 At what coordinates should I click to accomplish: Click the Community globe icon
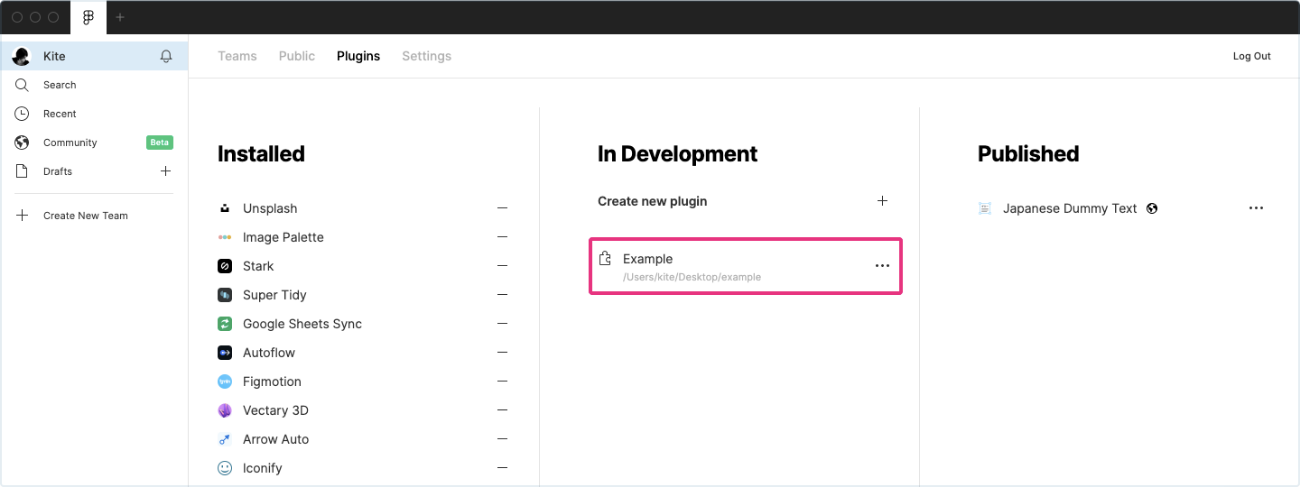[x=22, y=143]
